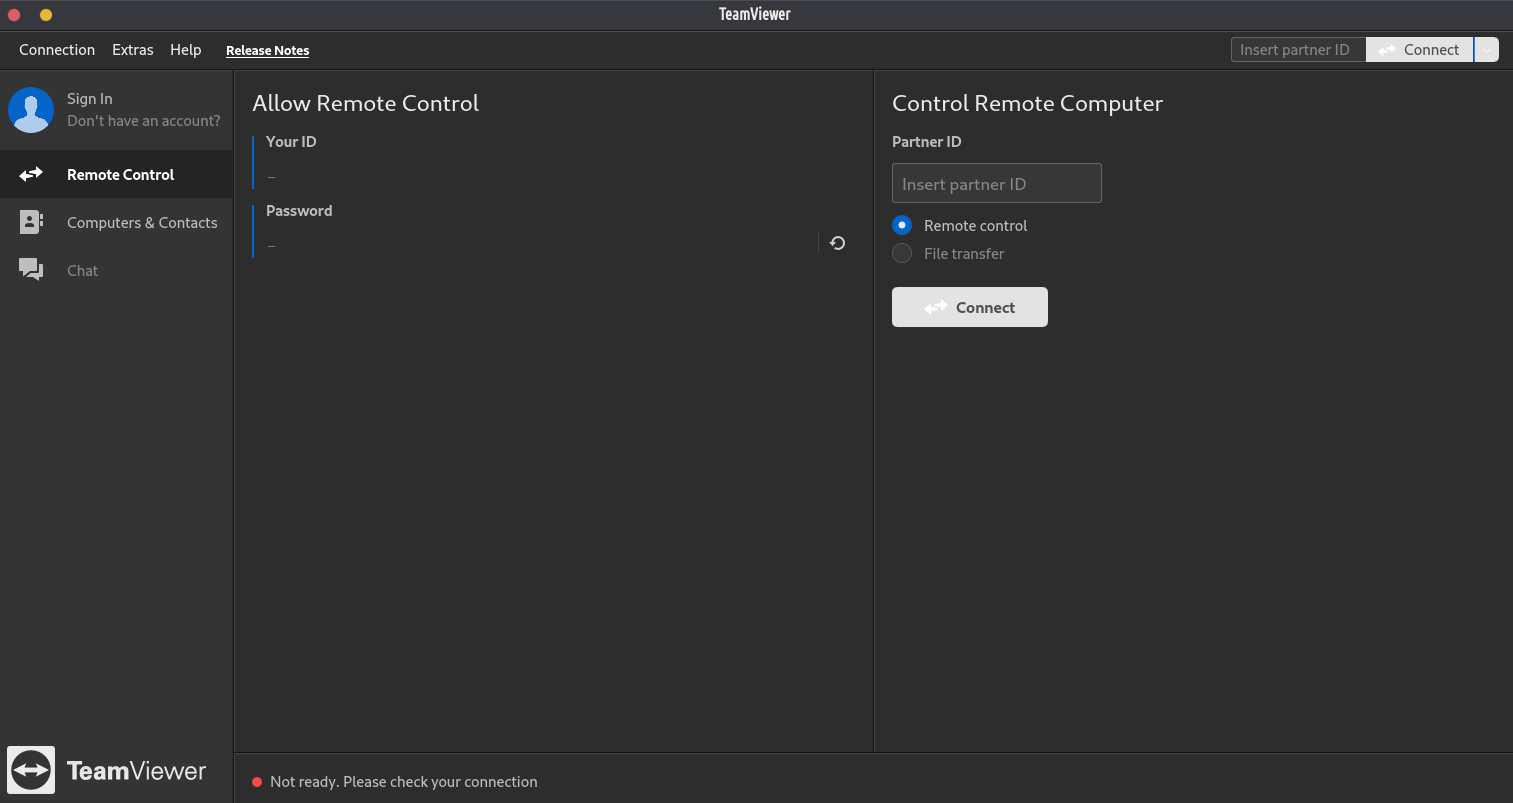1513x803 pixels.
Task: Close window using red title bar button
Action: click(14, 15)
